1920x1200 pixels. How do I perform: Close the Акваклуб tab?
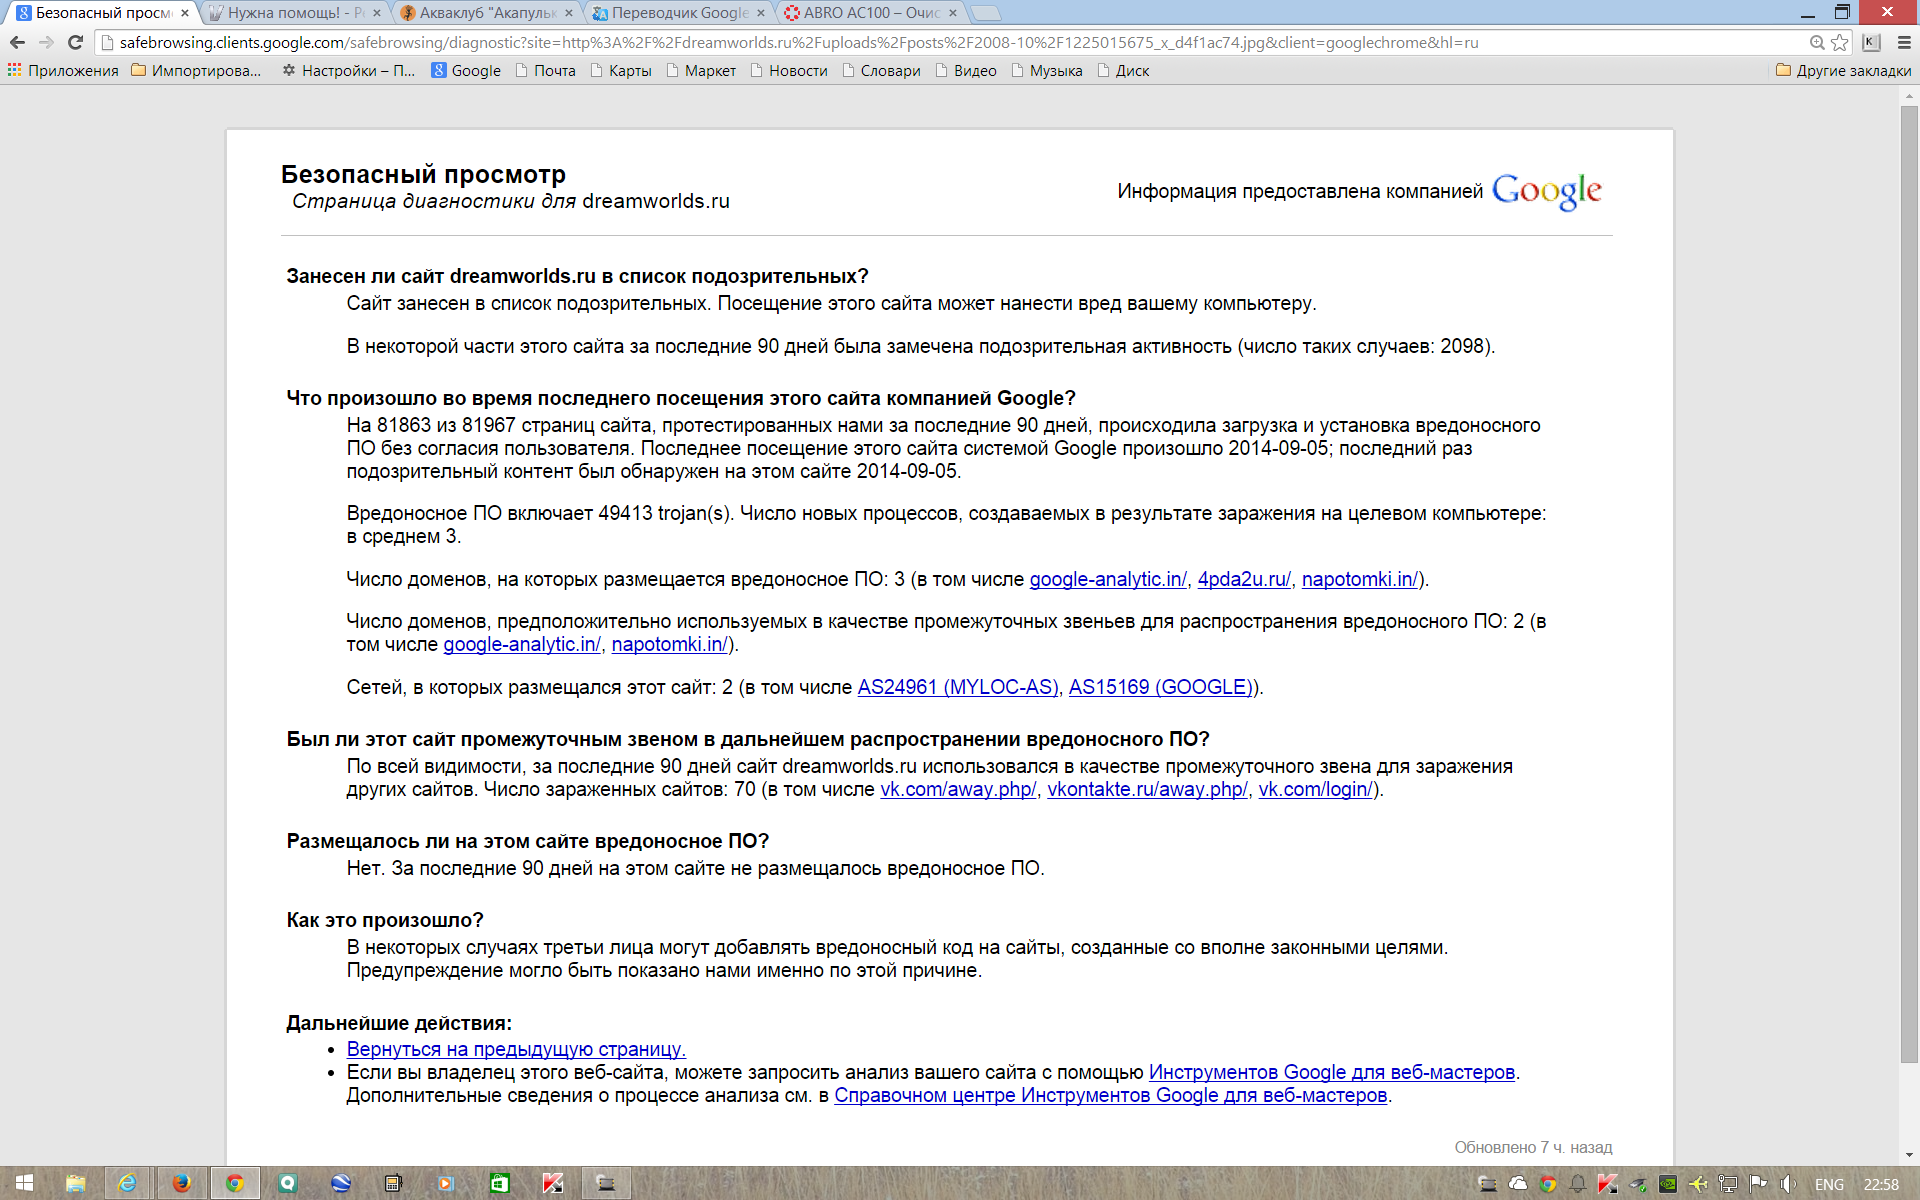(x=569, y=13)
